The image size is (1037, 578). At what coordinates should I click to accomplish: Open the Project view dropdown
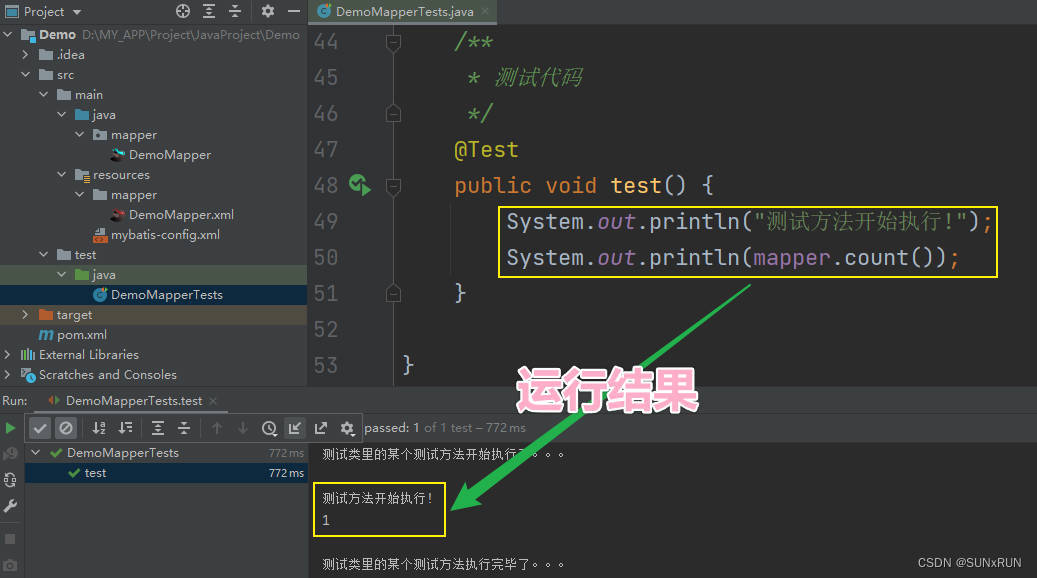pyautogui.click(x=77, y=12)
